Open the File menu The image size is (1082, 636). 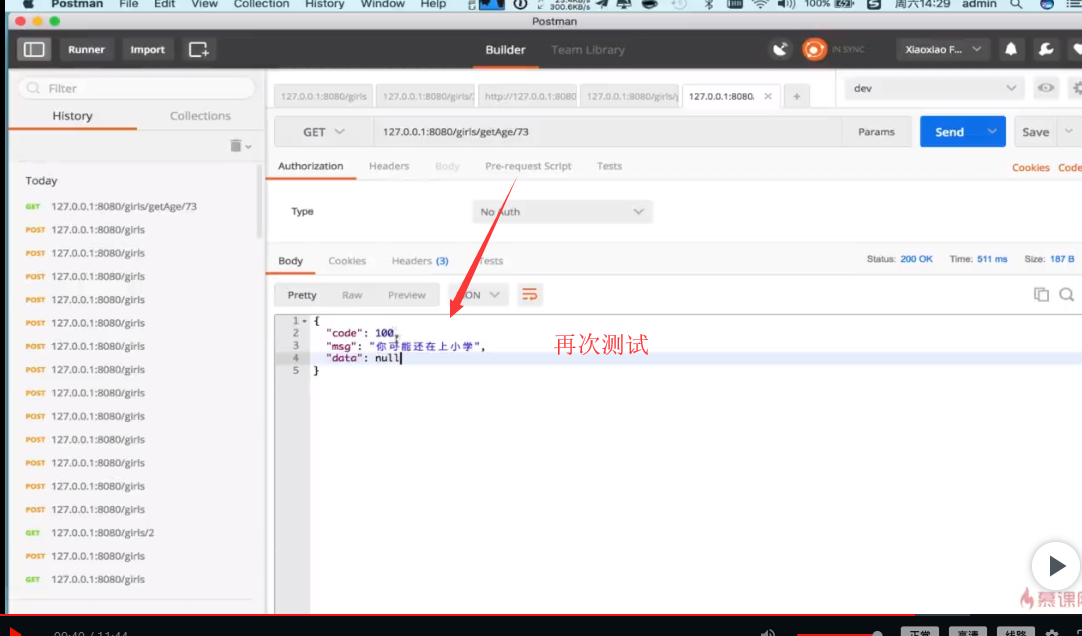coord(128,4)
